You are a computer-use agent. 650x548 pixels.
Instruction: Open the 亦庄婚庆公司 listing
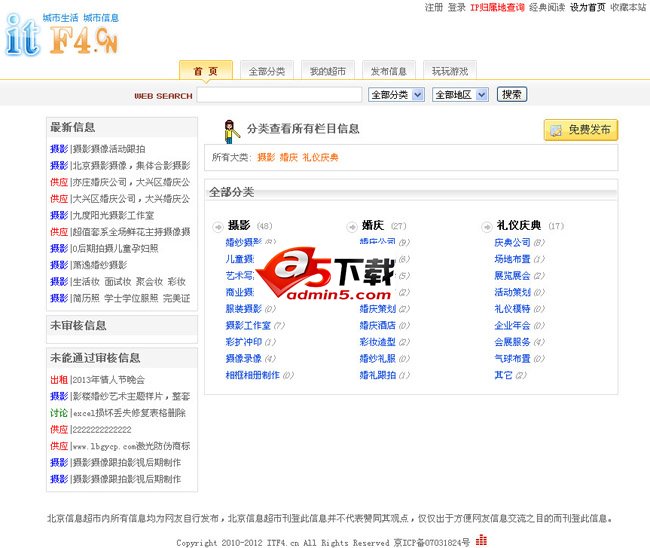(131, 182)
